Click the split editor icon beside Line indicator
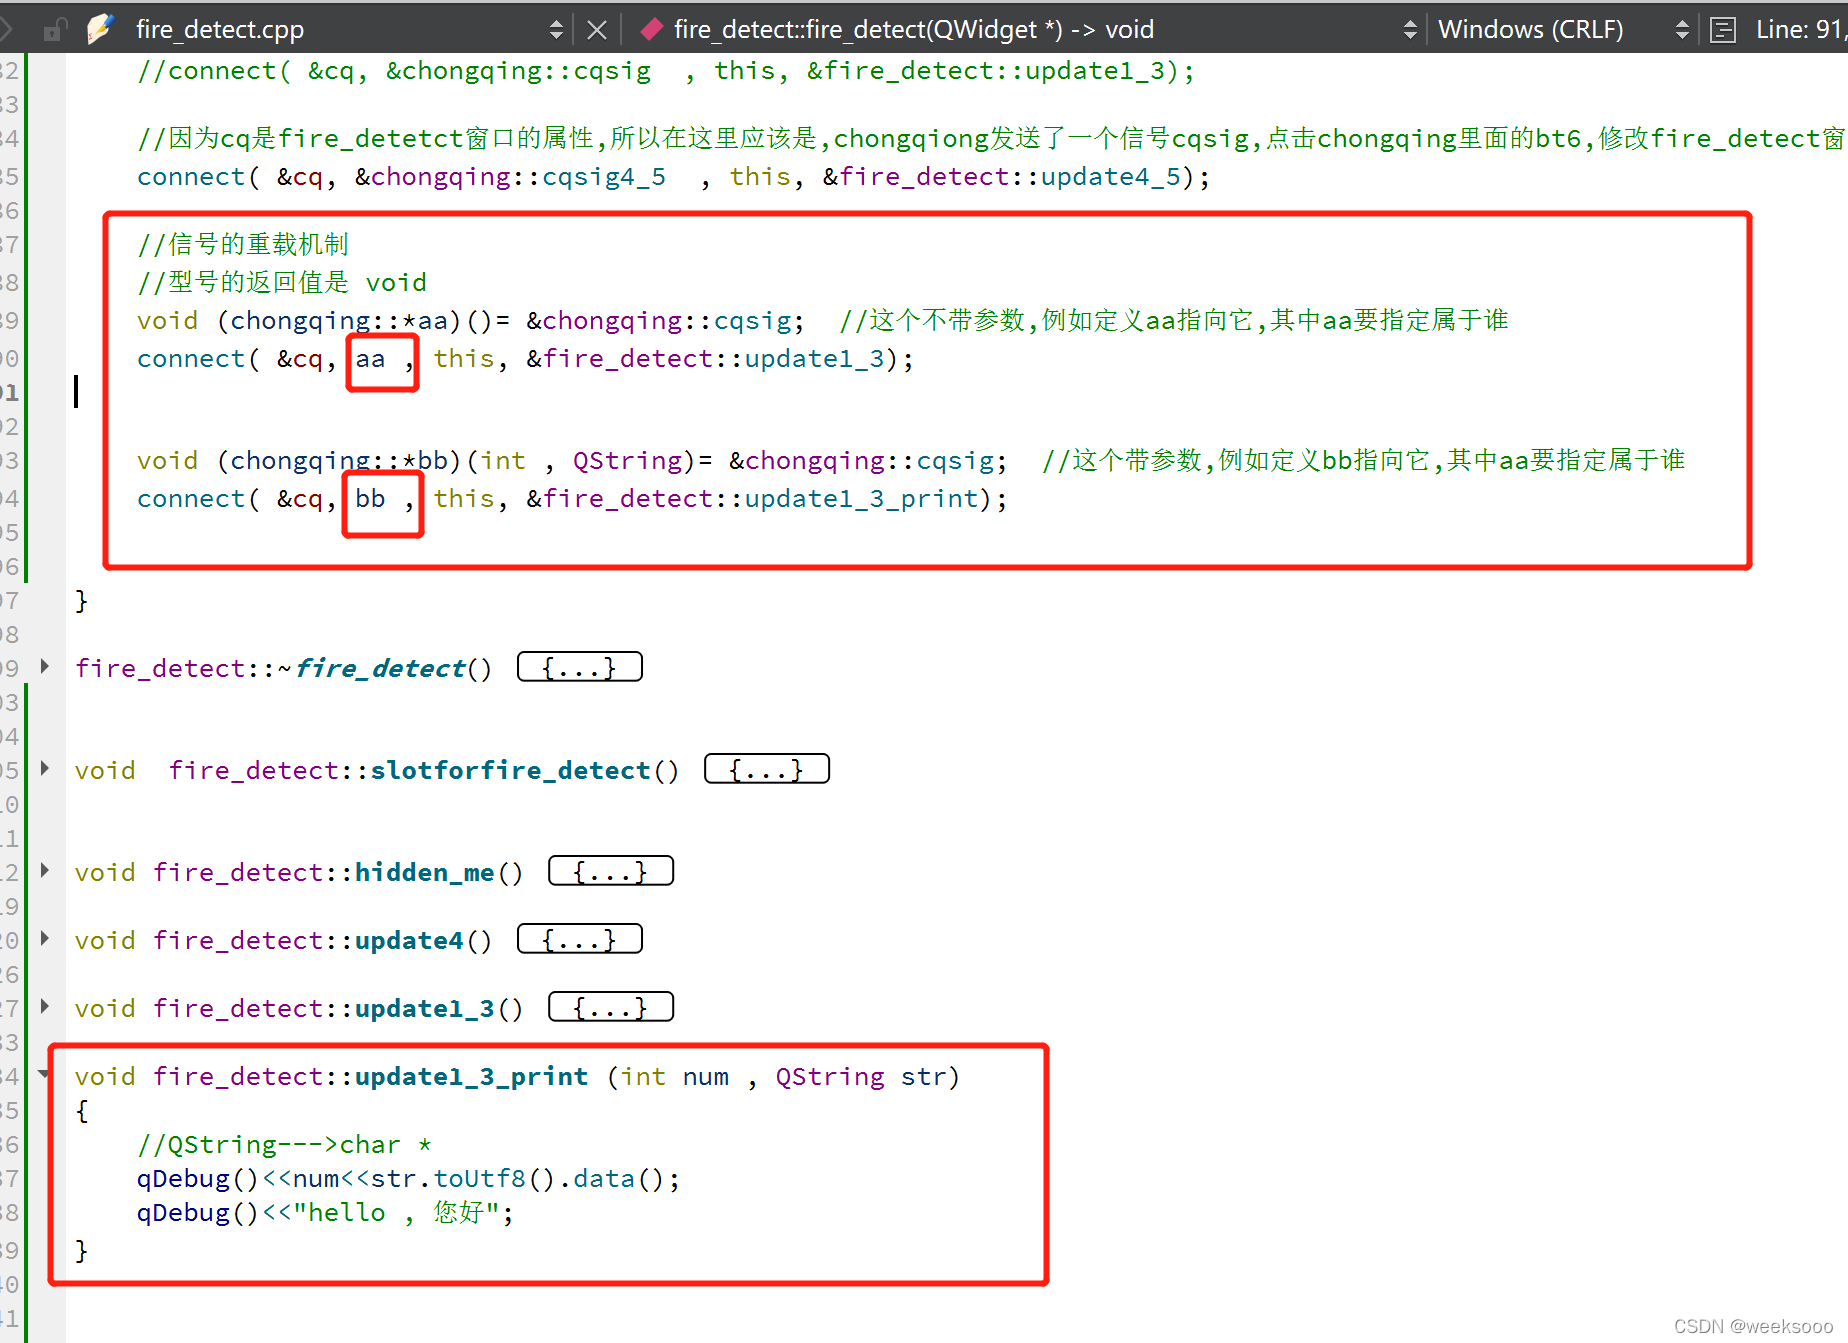Image resolution: width=1848 pixels, height=1343 pixels. (x=1723, y=30)
